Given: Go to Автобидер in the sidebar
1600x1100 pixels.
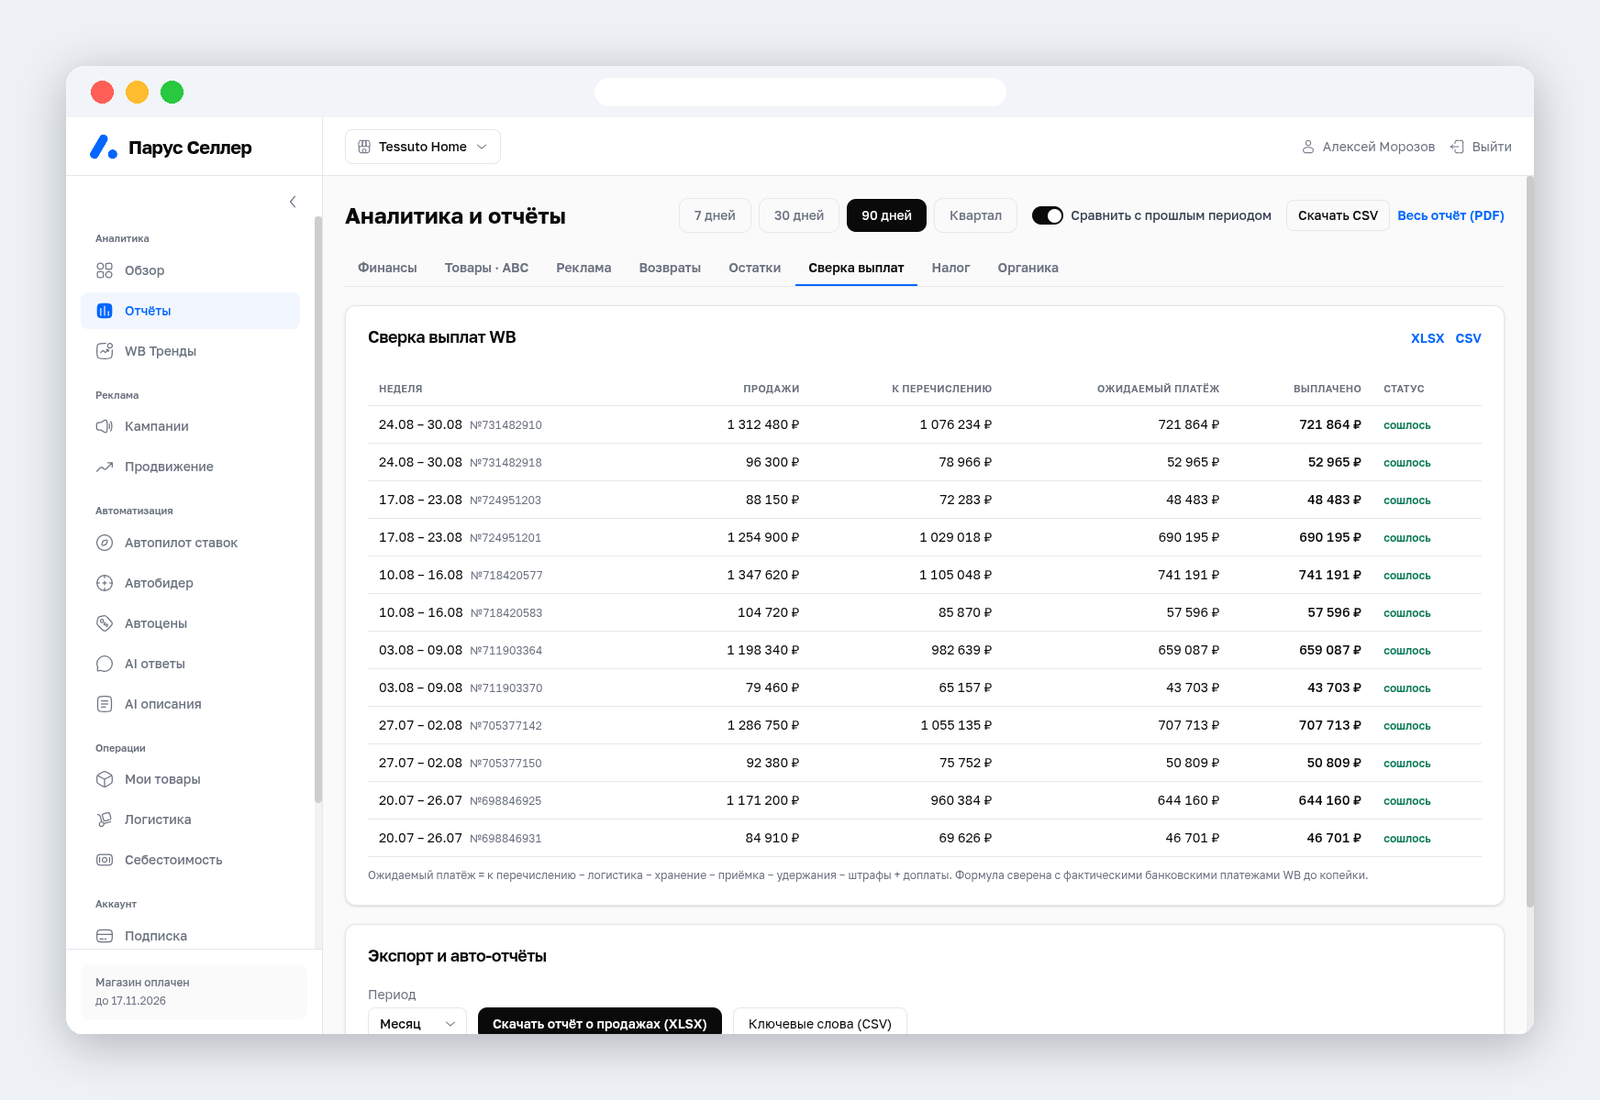Looking at the screenshot, I should click(190, 583).
